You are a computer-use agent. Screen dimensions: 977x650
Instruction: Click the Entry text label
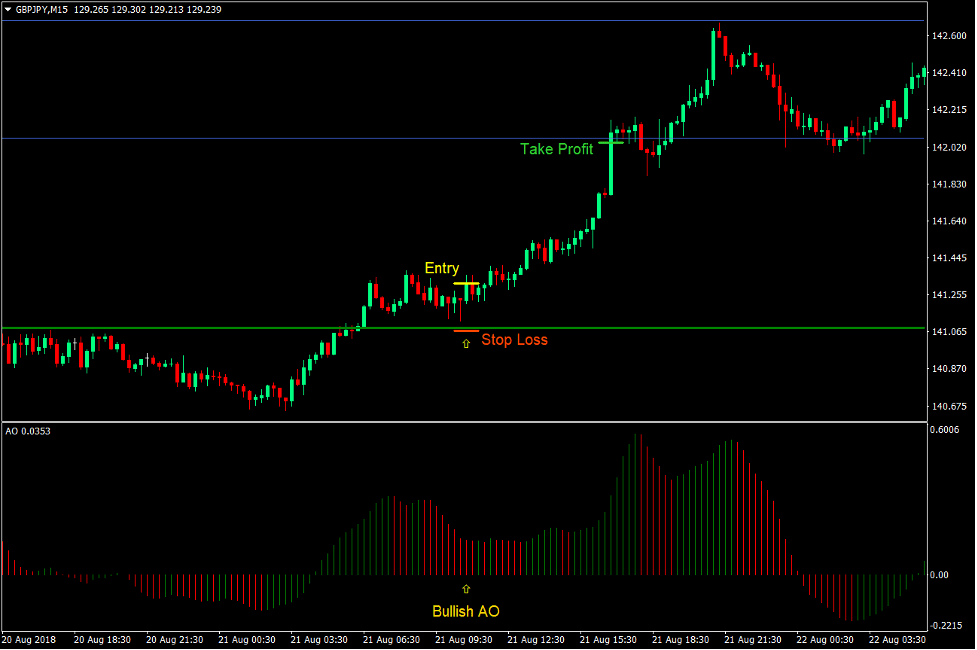(442, 268)
